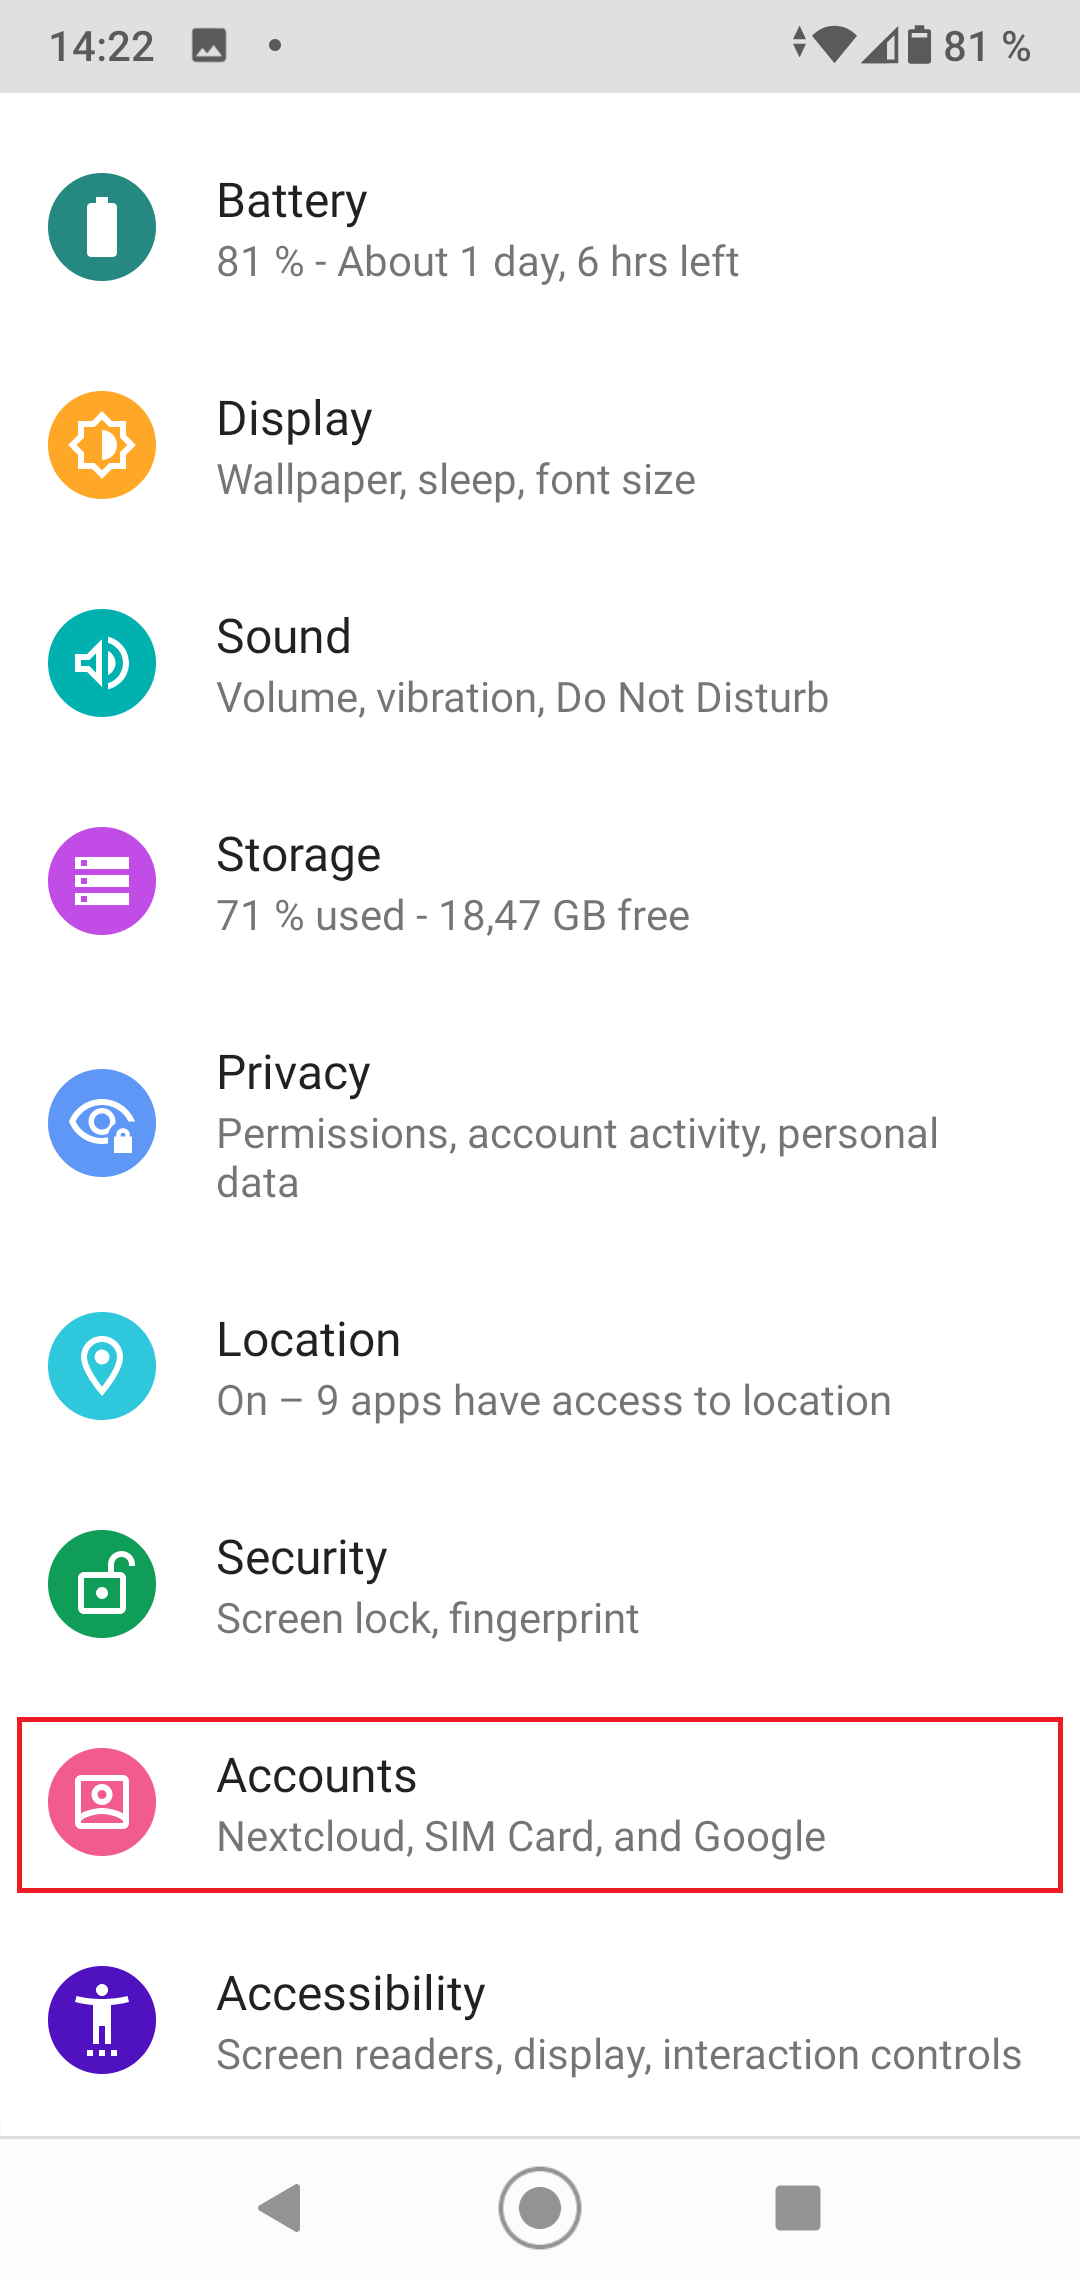Tap the Location pin icon

(102, 1366)
